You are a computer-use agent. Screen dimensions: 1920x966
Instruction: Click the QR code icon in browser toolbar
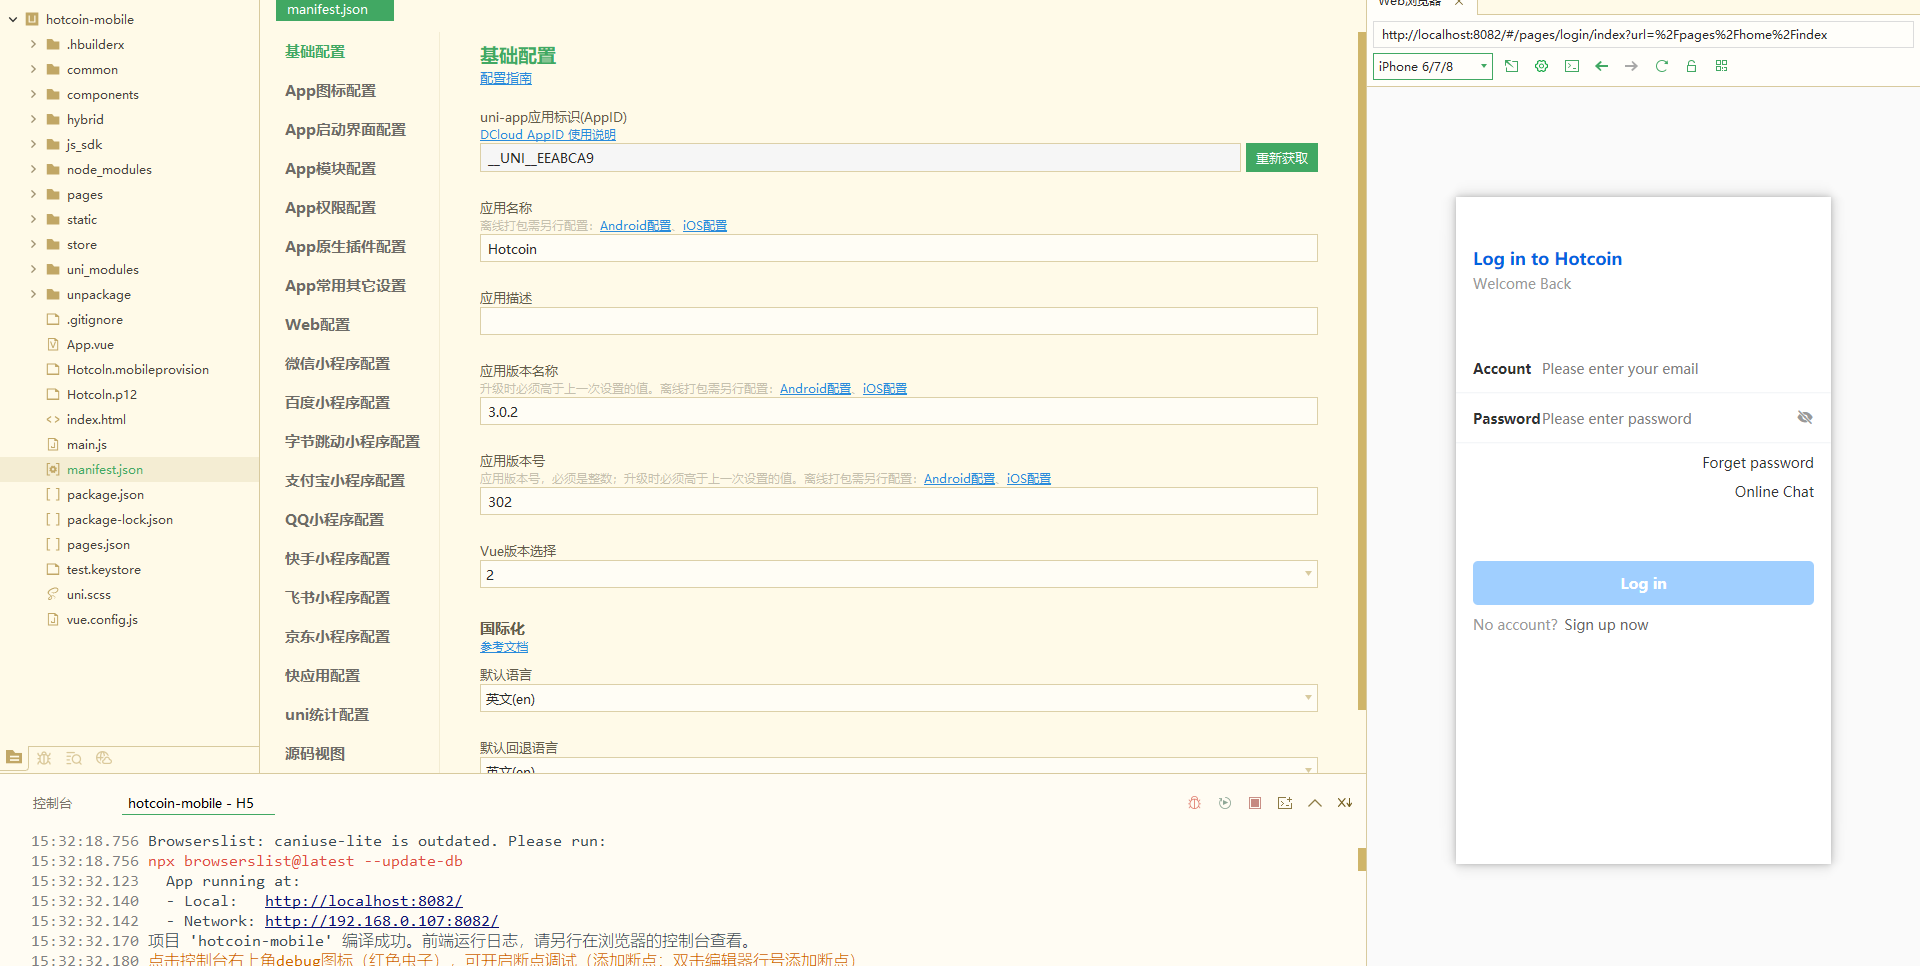[x=1722, y=66]
